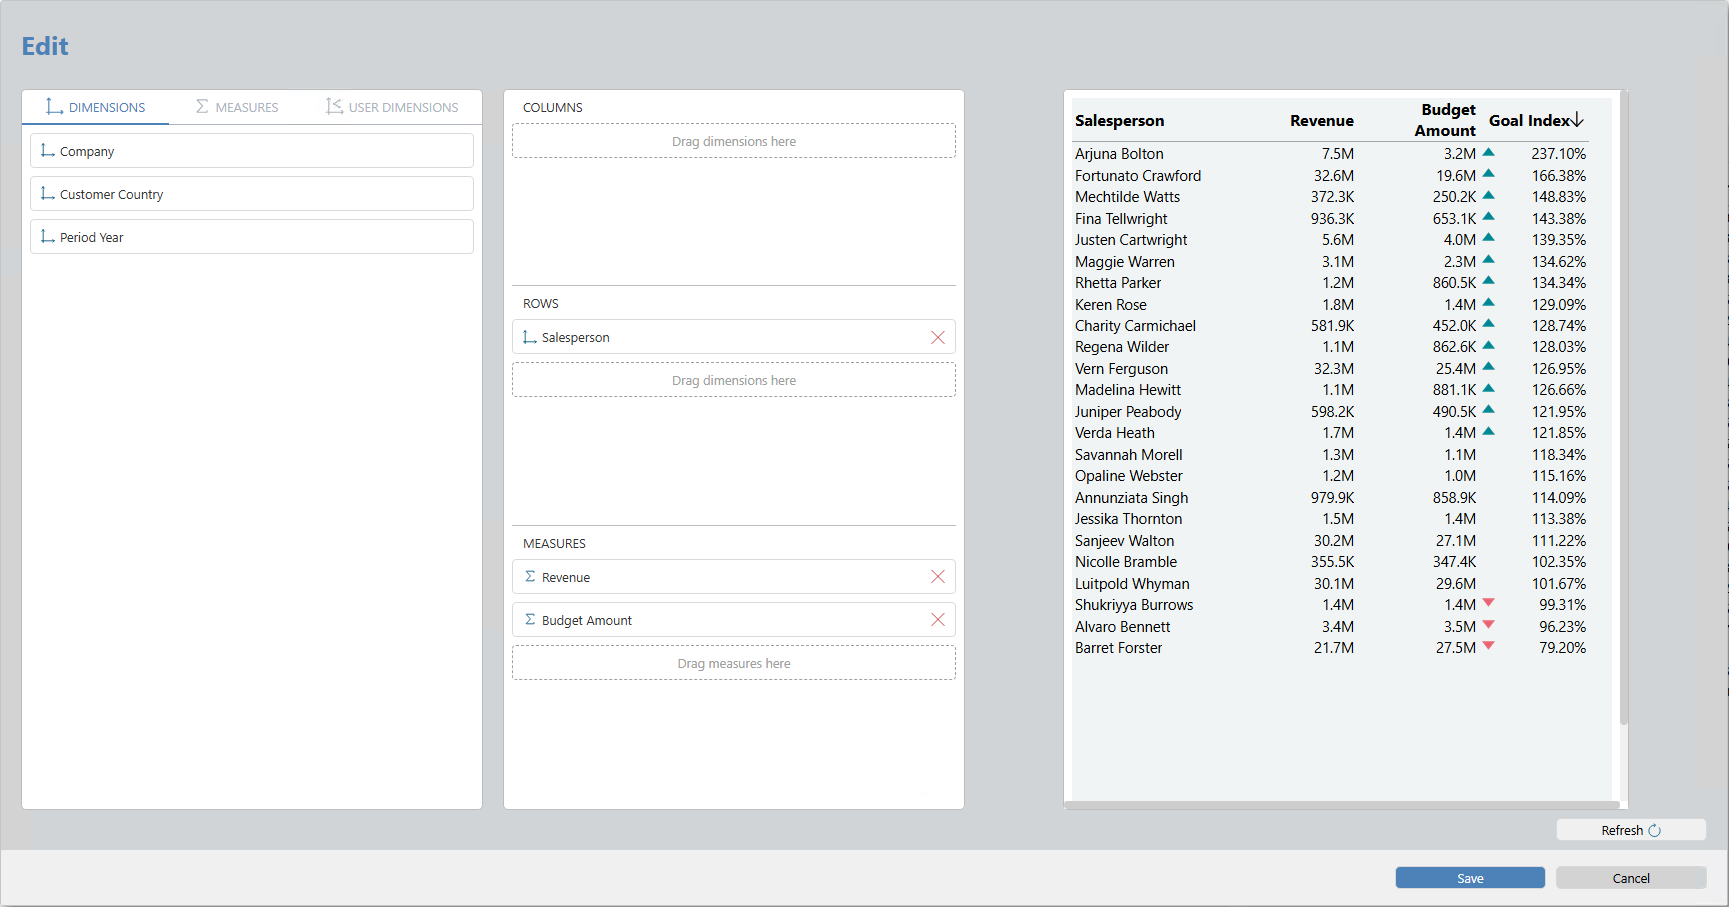Click the Budget Amount measure field
The height and width of the screenshot is (907, 1729).
point(734,620)
